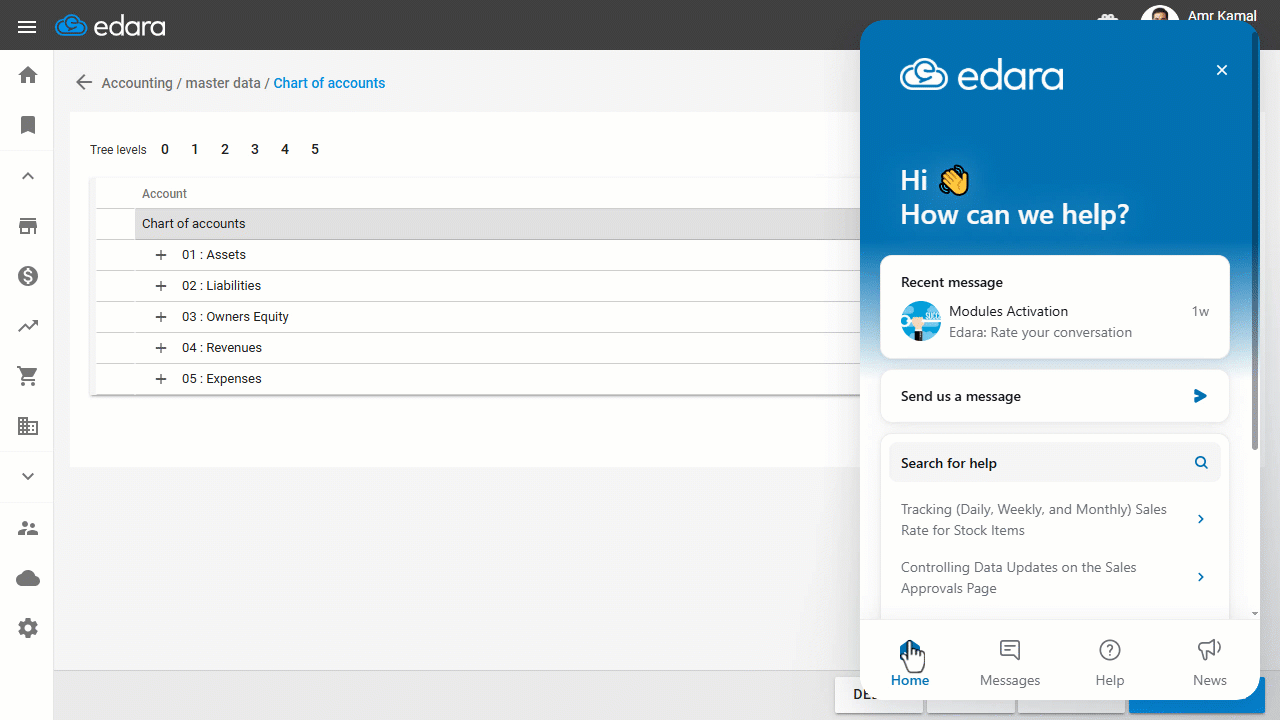
Task: Click the Account column header
Action: click(x=164, y=194)
